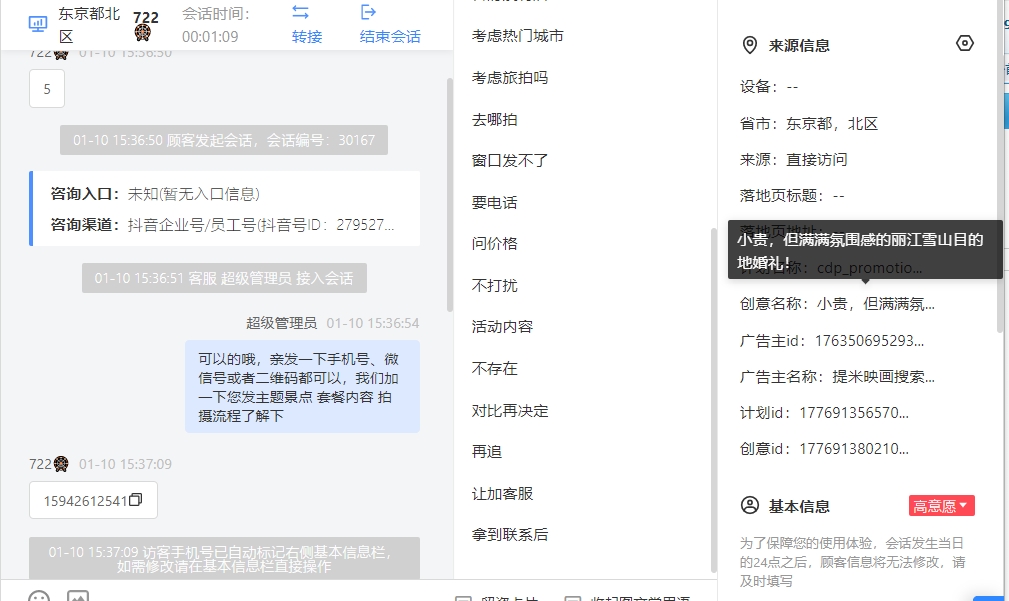Click the quick replies list scrollbar
Screen dimensions: 1009x601
pos(713,400)
